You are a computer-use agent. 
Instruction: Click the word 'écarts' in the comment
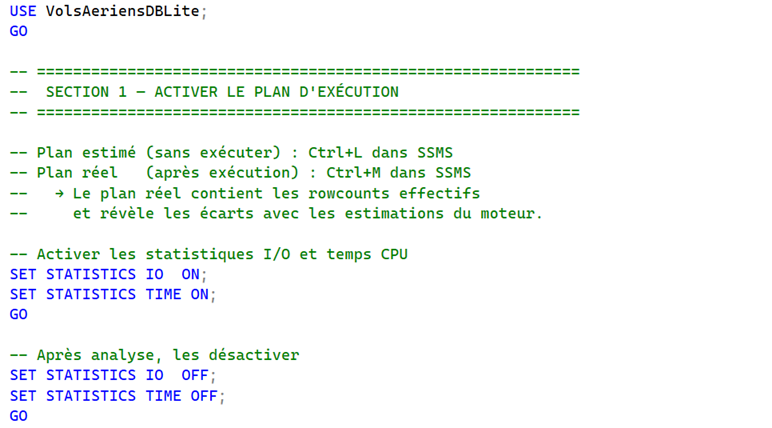226,213
